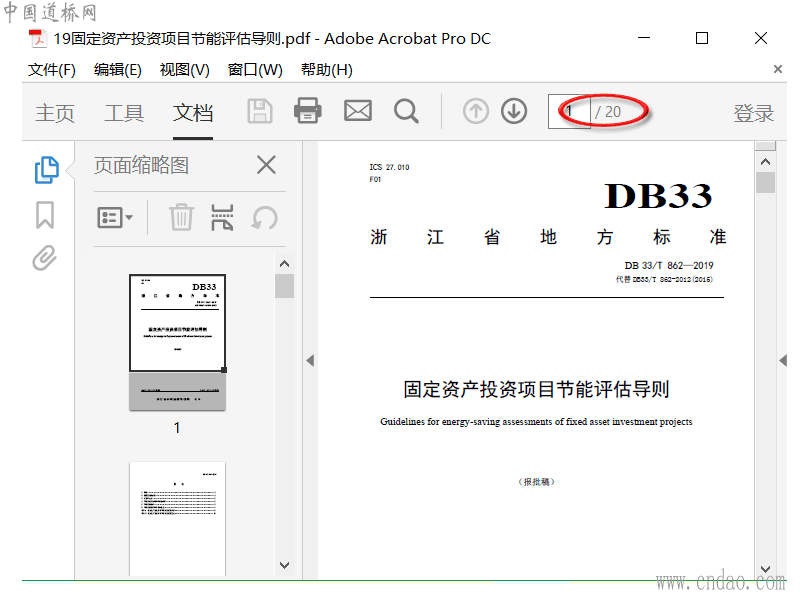
Task: Click the save file icon
Action: pyautogui.click(x=260, y=111)
